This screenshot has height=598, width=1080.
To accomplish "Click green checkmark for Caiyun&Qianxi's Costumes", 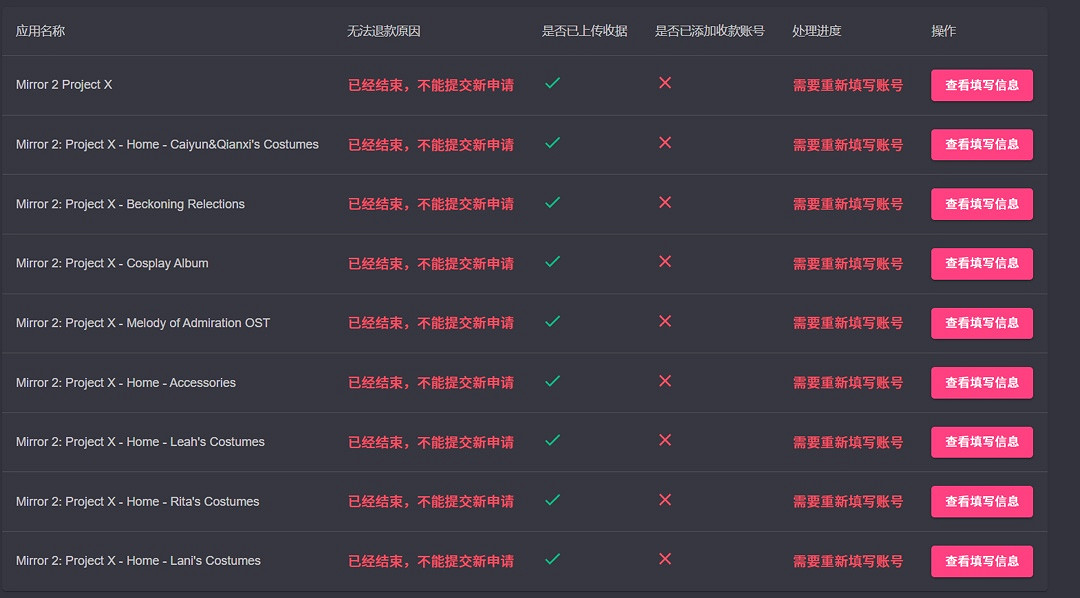I will [552, 143].
